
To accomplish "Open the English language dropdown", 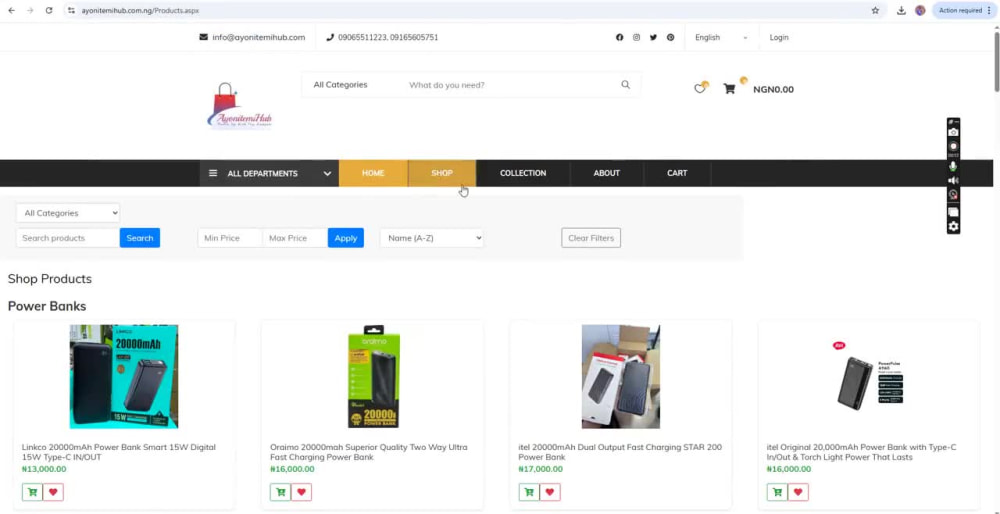I will pyautogui.click(x=721, y=38).
